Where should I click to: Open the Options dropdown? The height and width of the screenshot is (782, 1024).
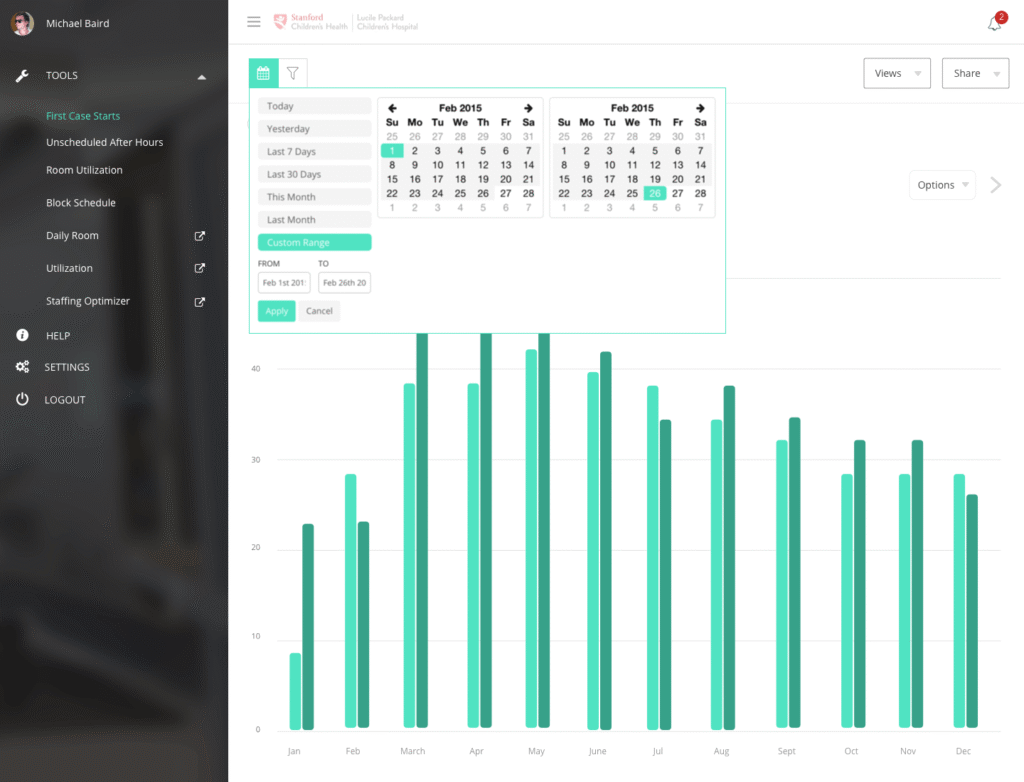pos(942,185)
